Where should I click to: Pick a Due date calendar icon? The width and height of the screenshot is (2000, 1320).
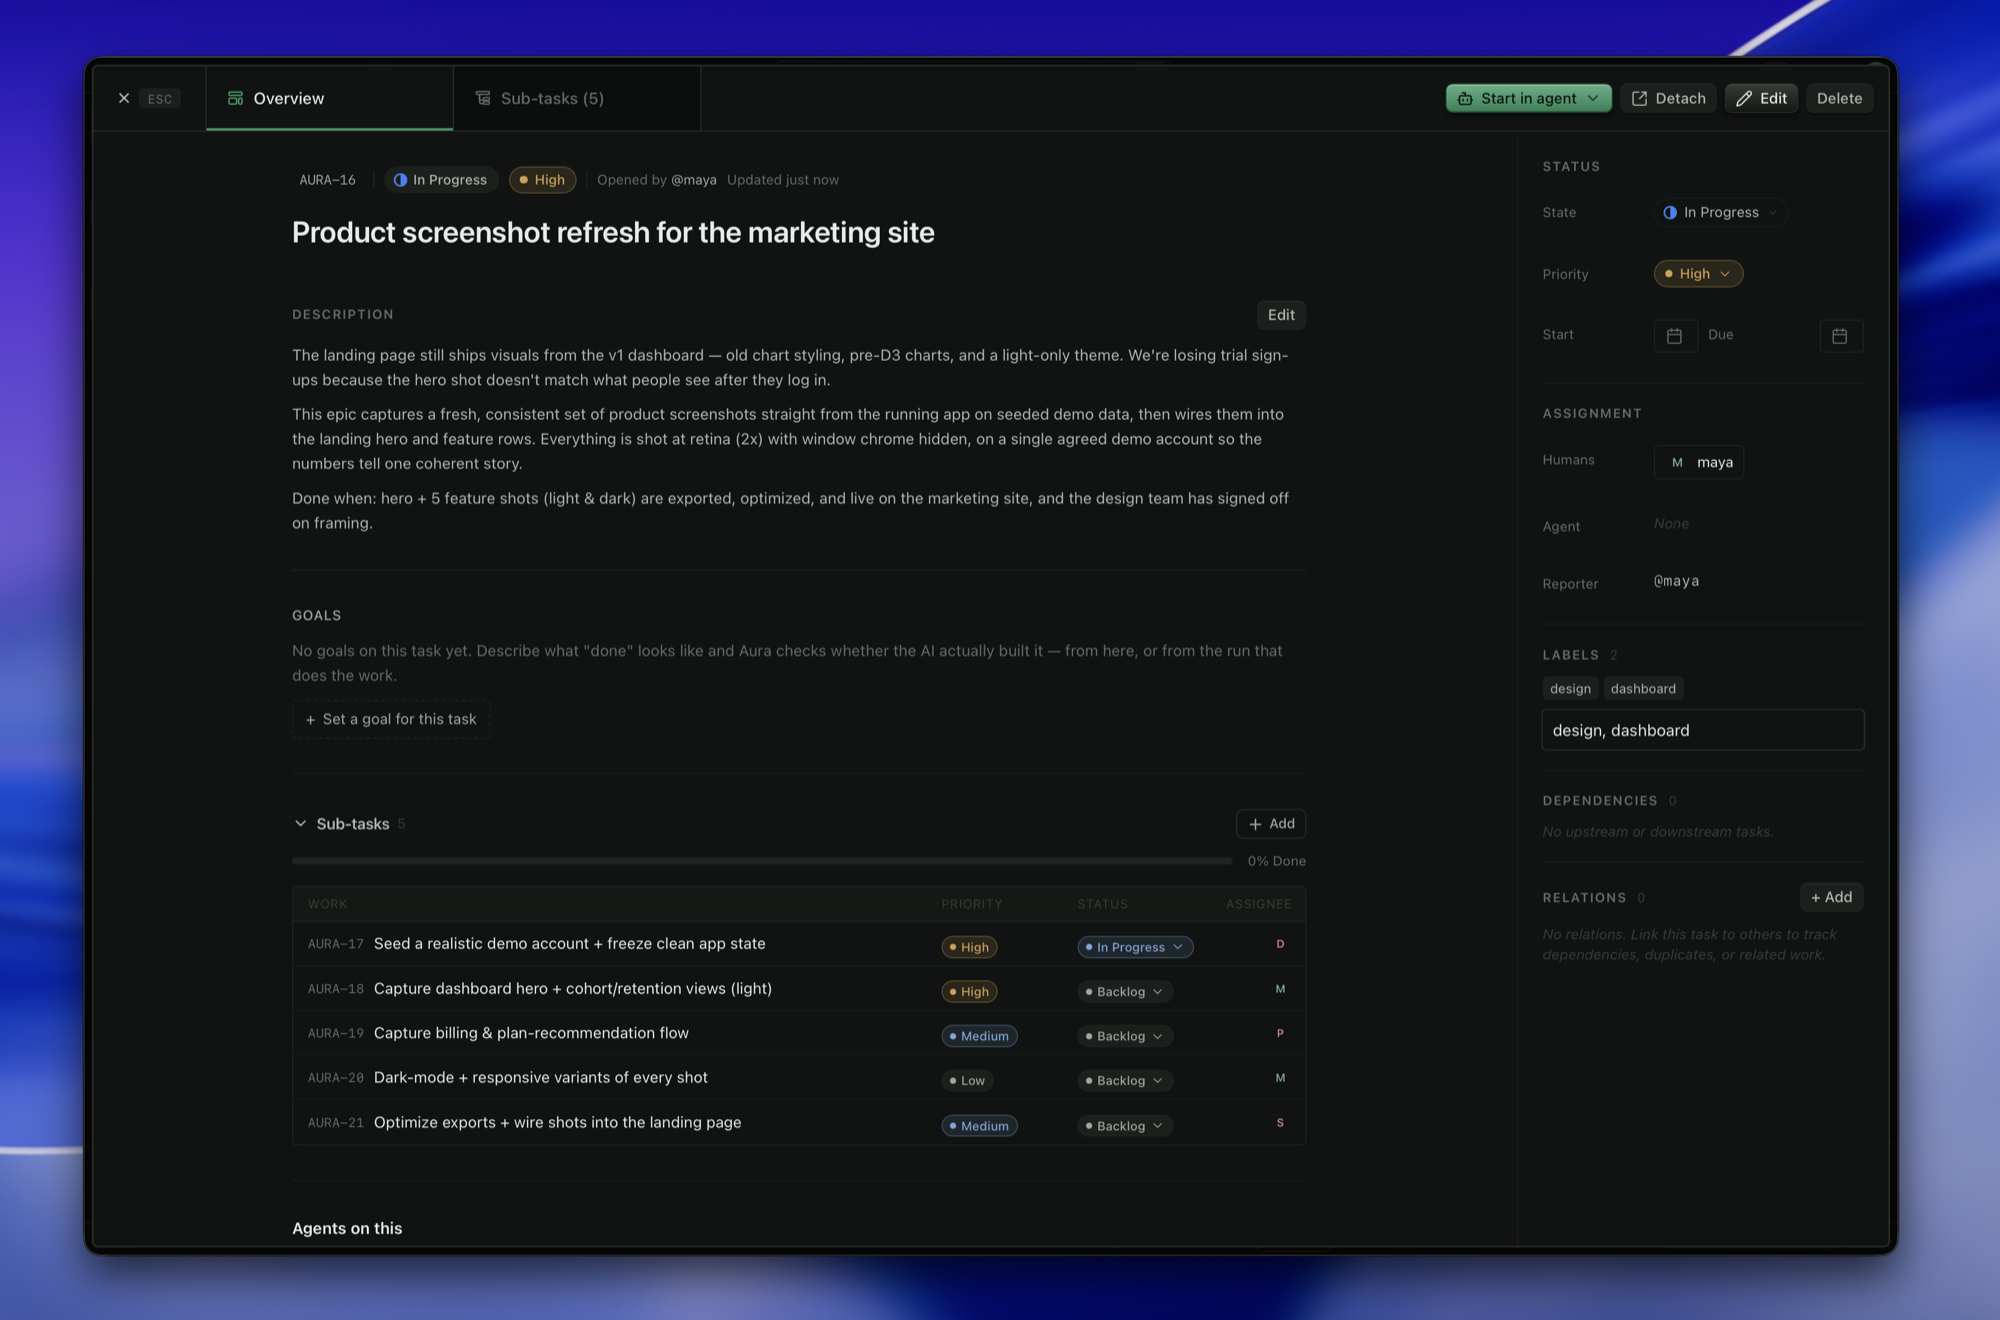[x=1840, y=336]
